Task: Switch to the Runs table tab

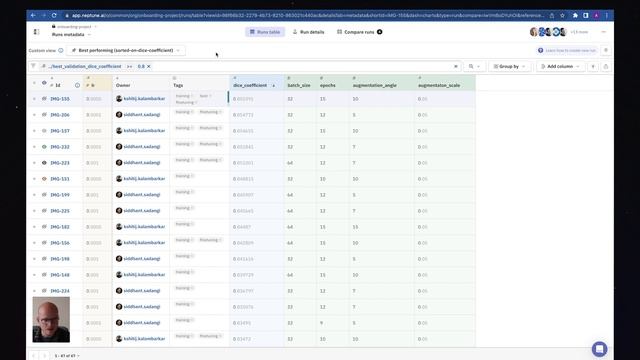Action: [265, 32]
